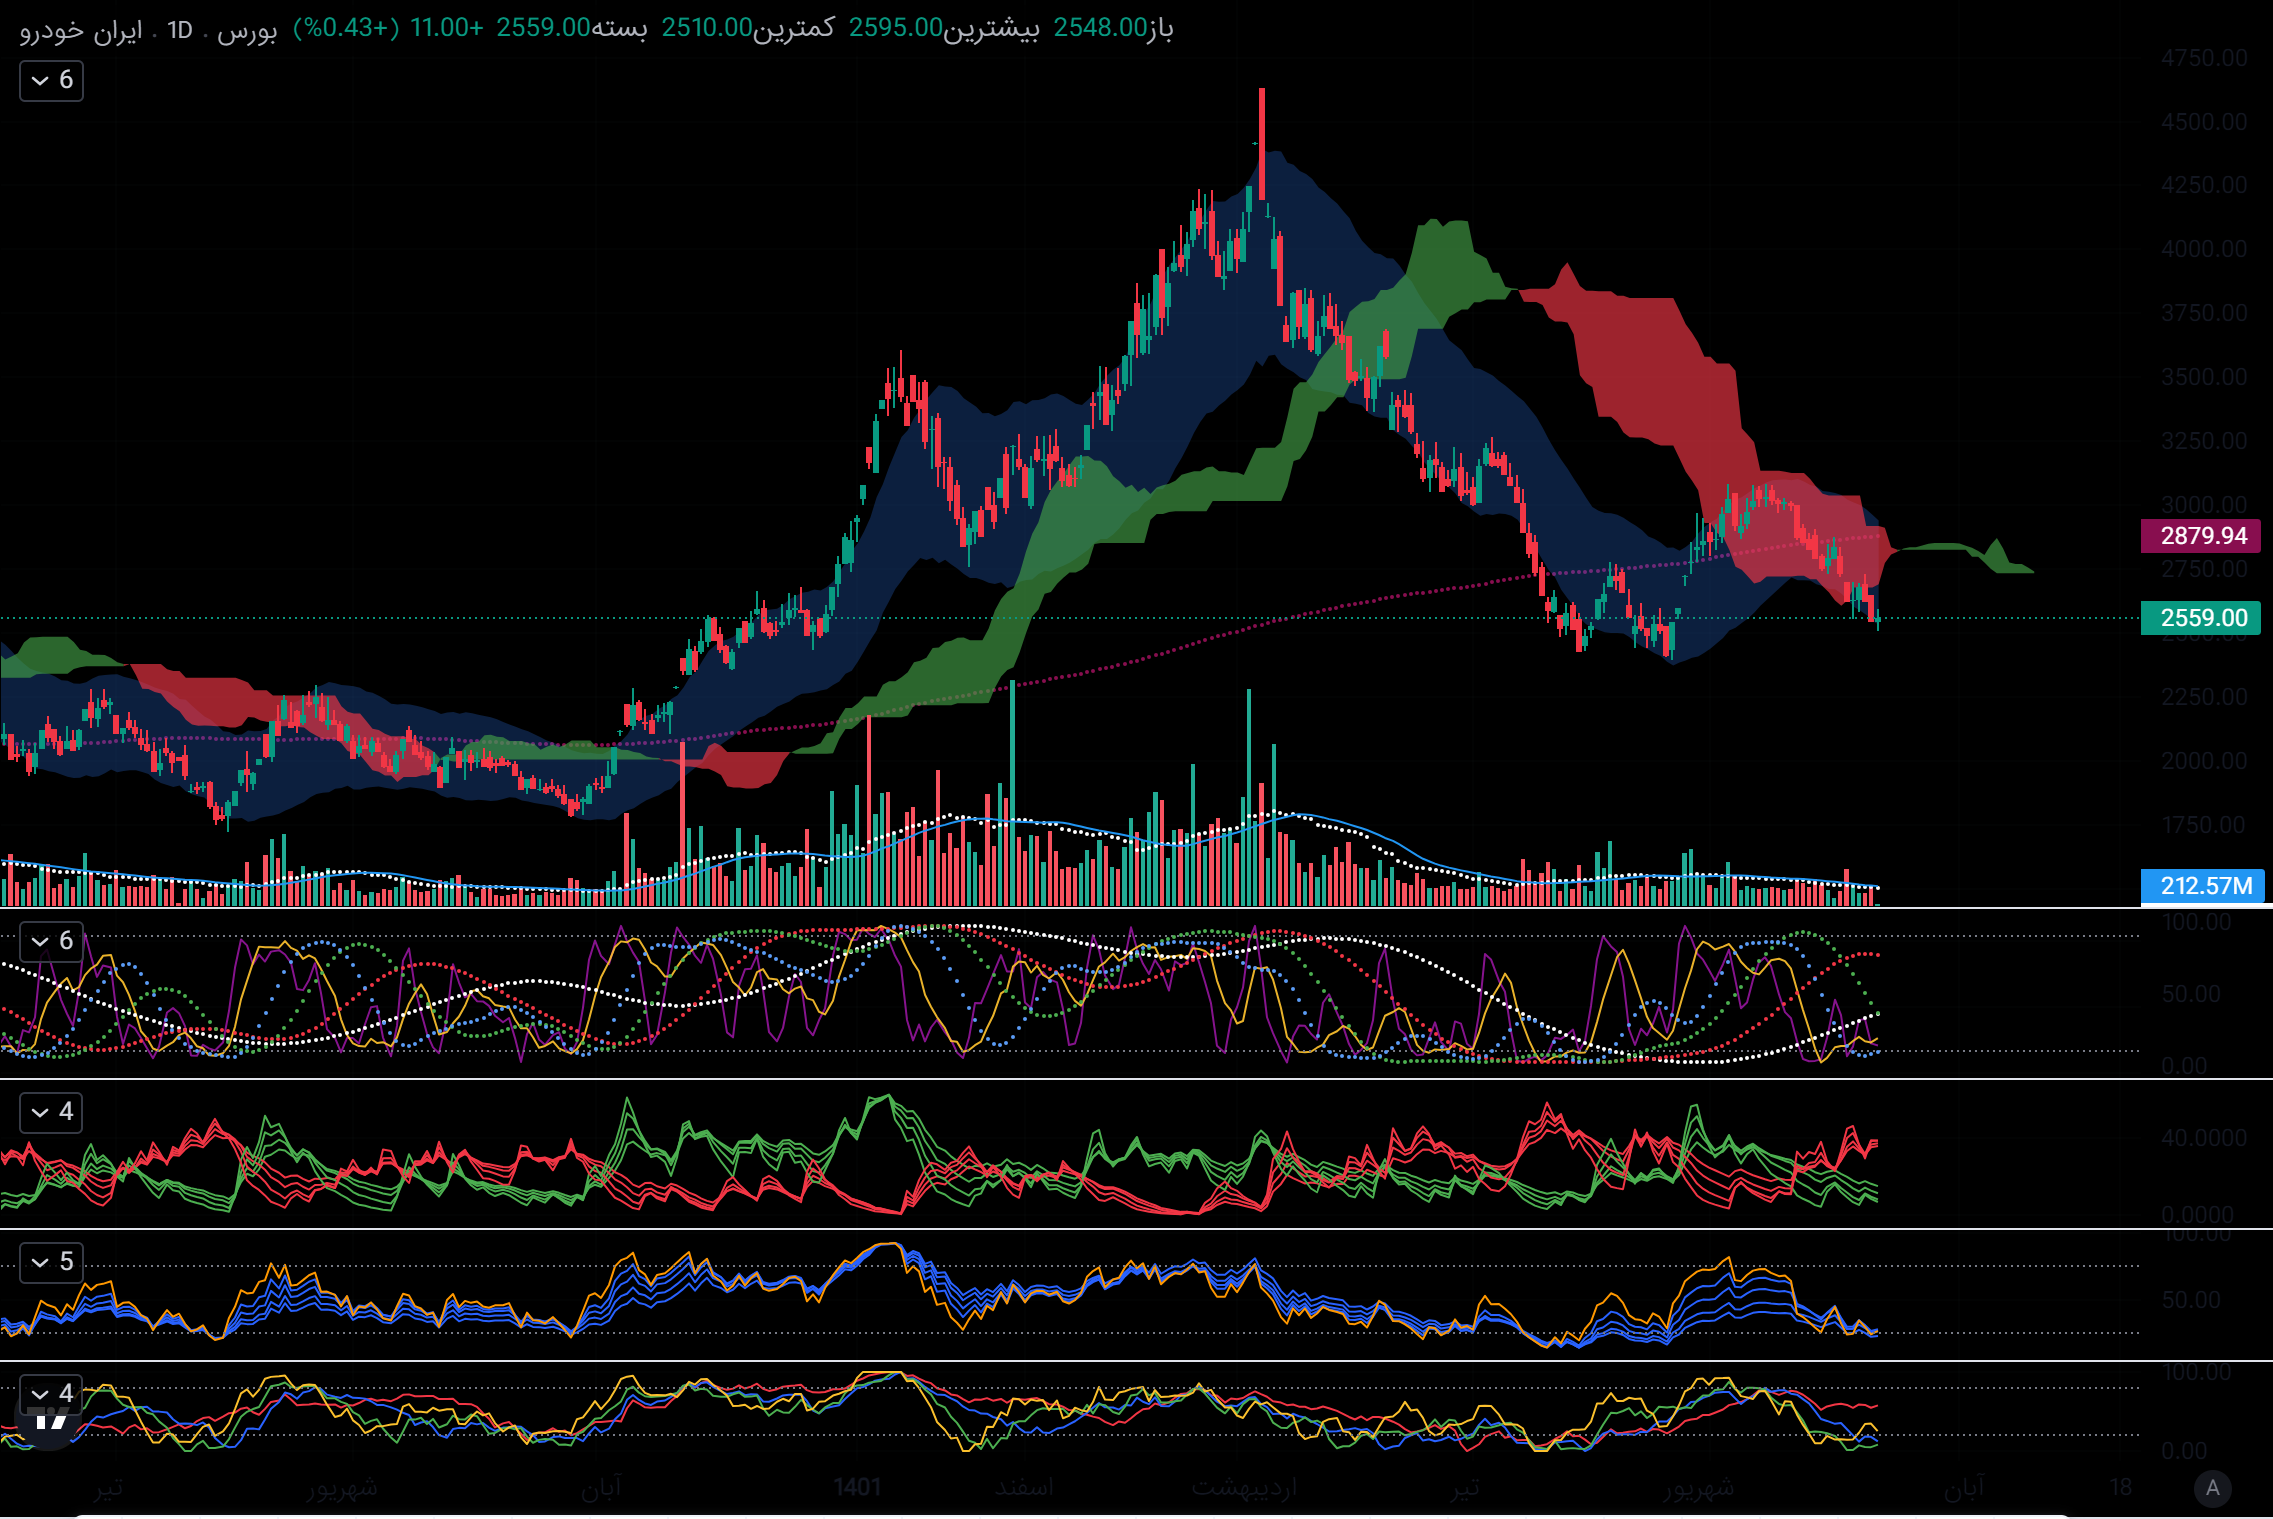This screenshot has height=1519, width=2273.
Task: Click the 1750.00 price axis label
Action: [2204, 825]
